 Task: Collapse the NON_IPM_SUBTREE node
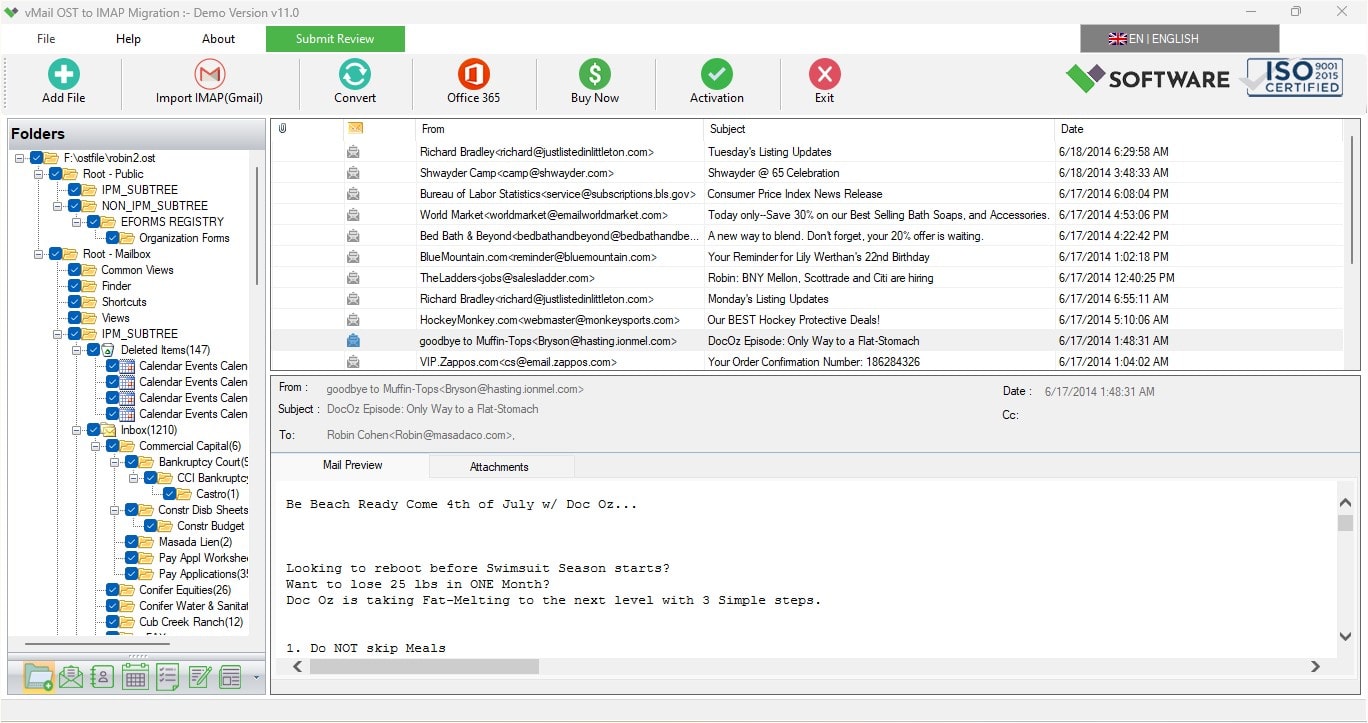(x=58, y=206)
